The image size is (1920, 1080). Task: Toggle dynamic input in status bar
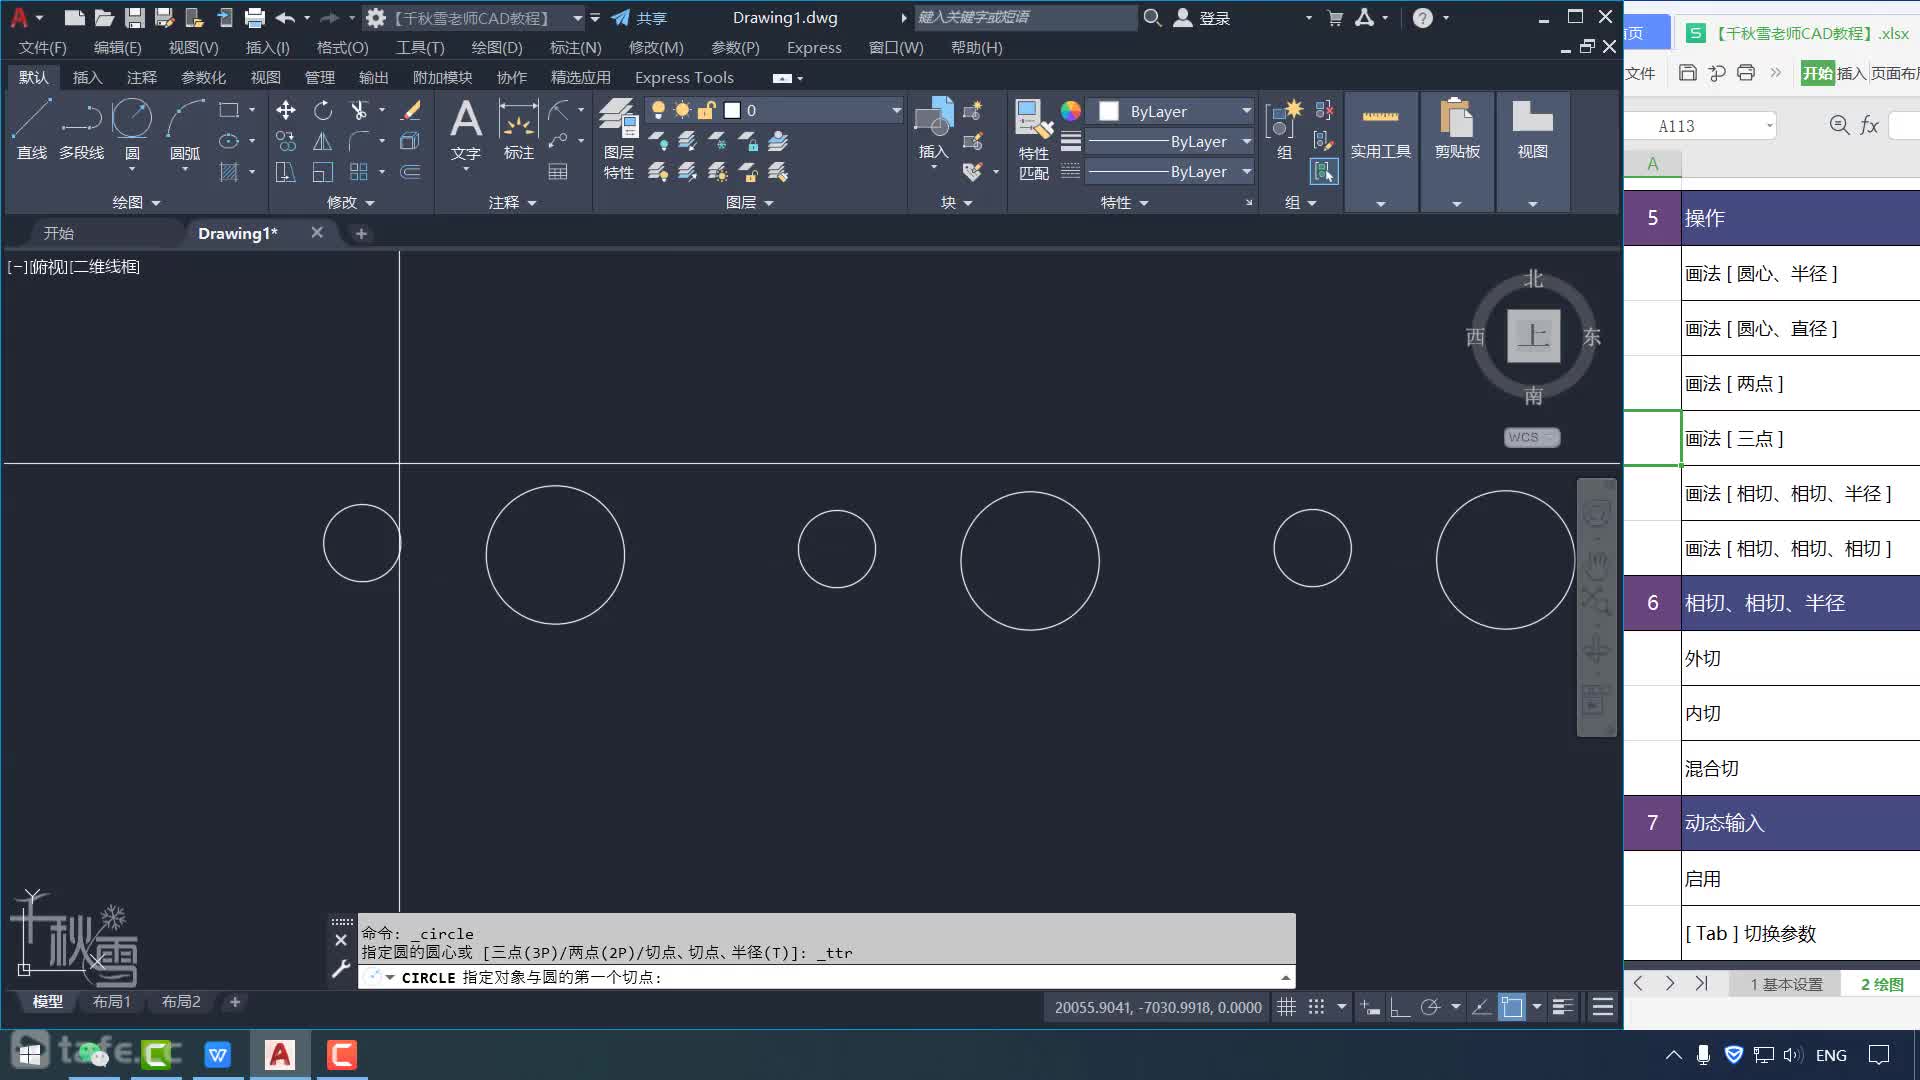coord(1370,1007)
